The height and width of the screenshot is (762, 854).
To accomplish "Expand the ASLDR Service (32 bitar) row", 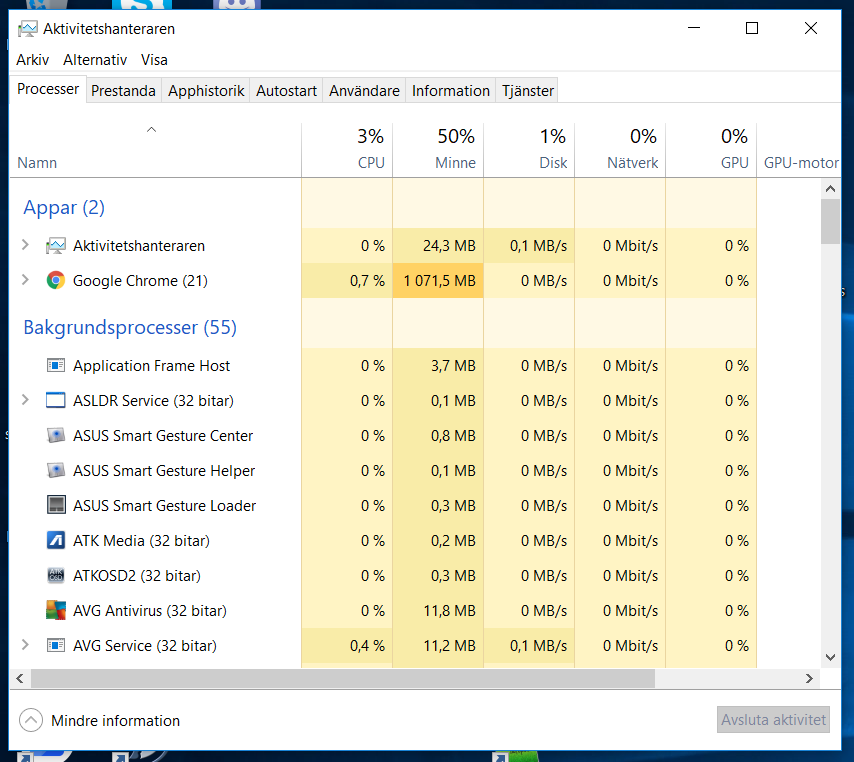I will pyautogui.click(x=25, y=400).
